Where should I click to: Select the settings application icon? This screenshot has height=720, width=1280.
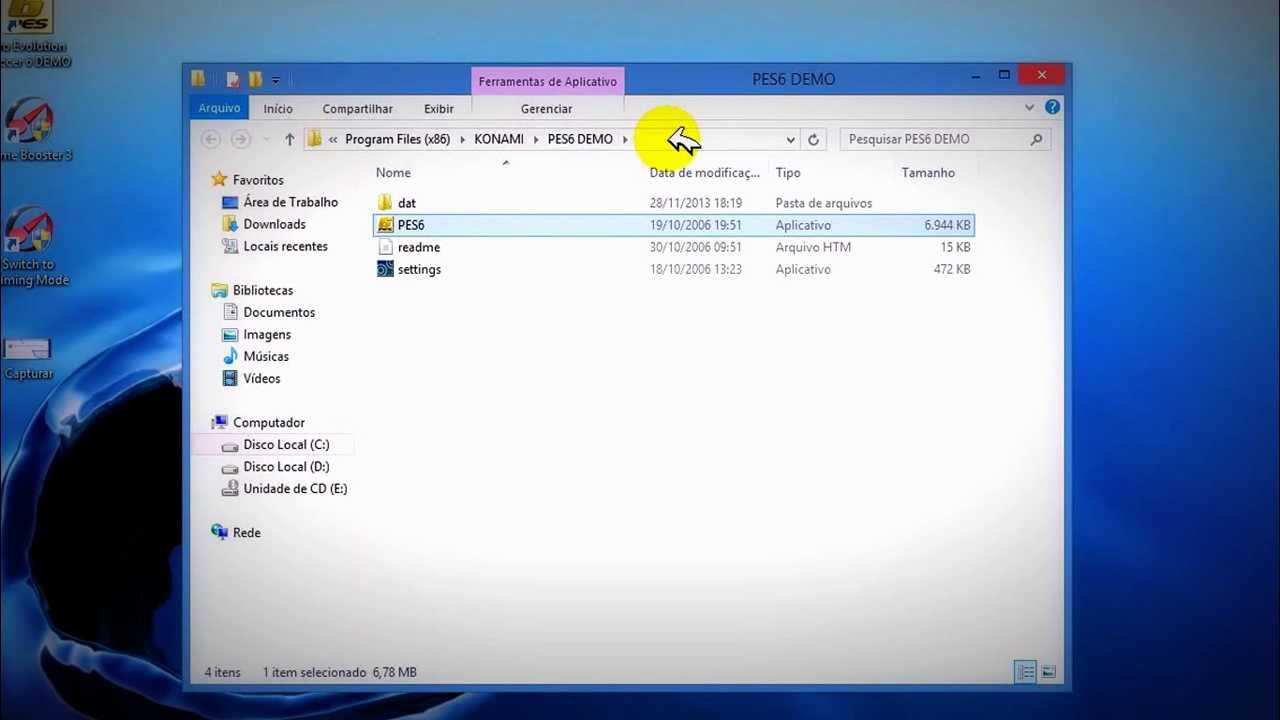385,269
